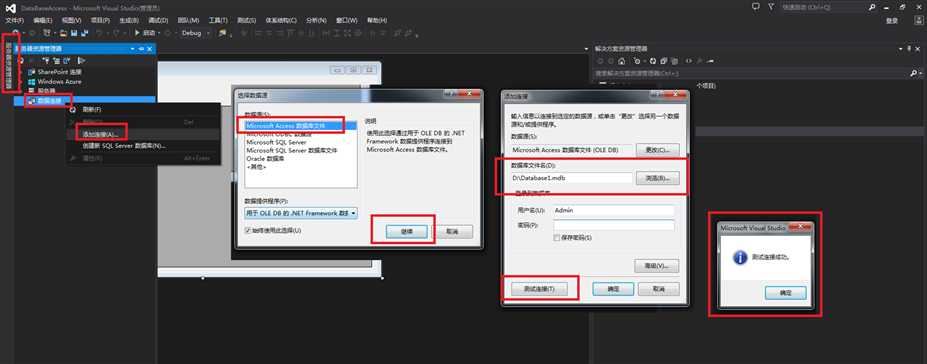Viewport: 927px width, 364px height.
Task: Click the Home icon in Solution Explorer toolbar
Action: (x=621, y=61)
